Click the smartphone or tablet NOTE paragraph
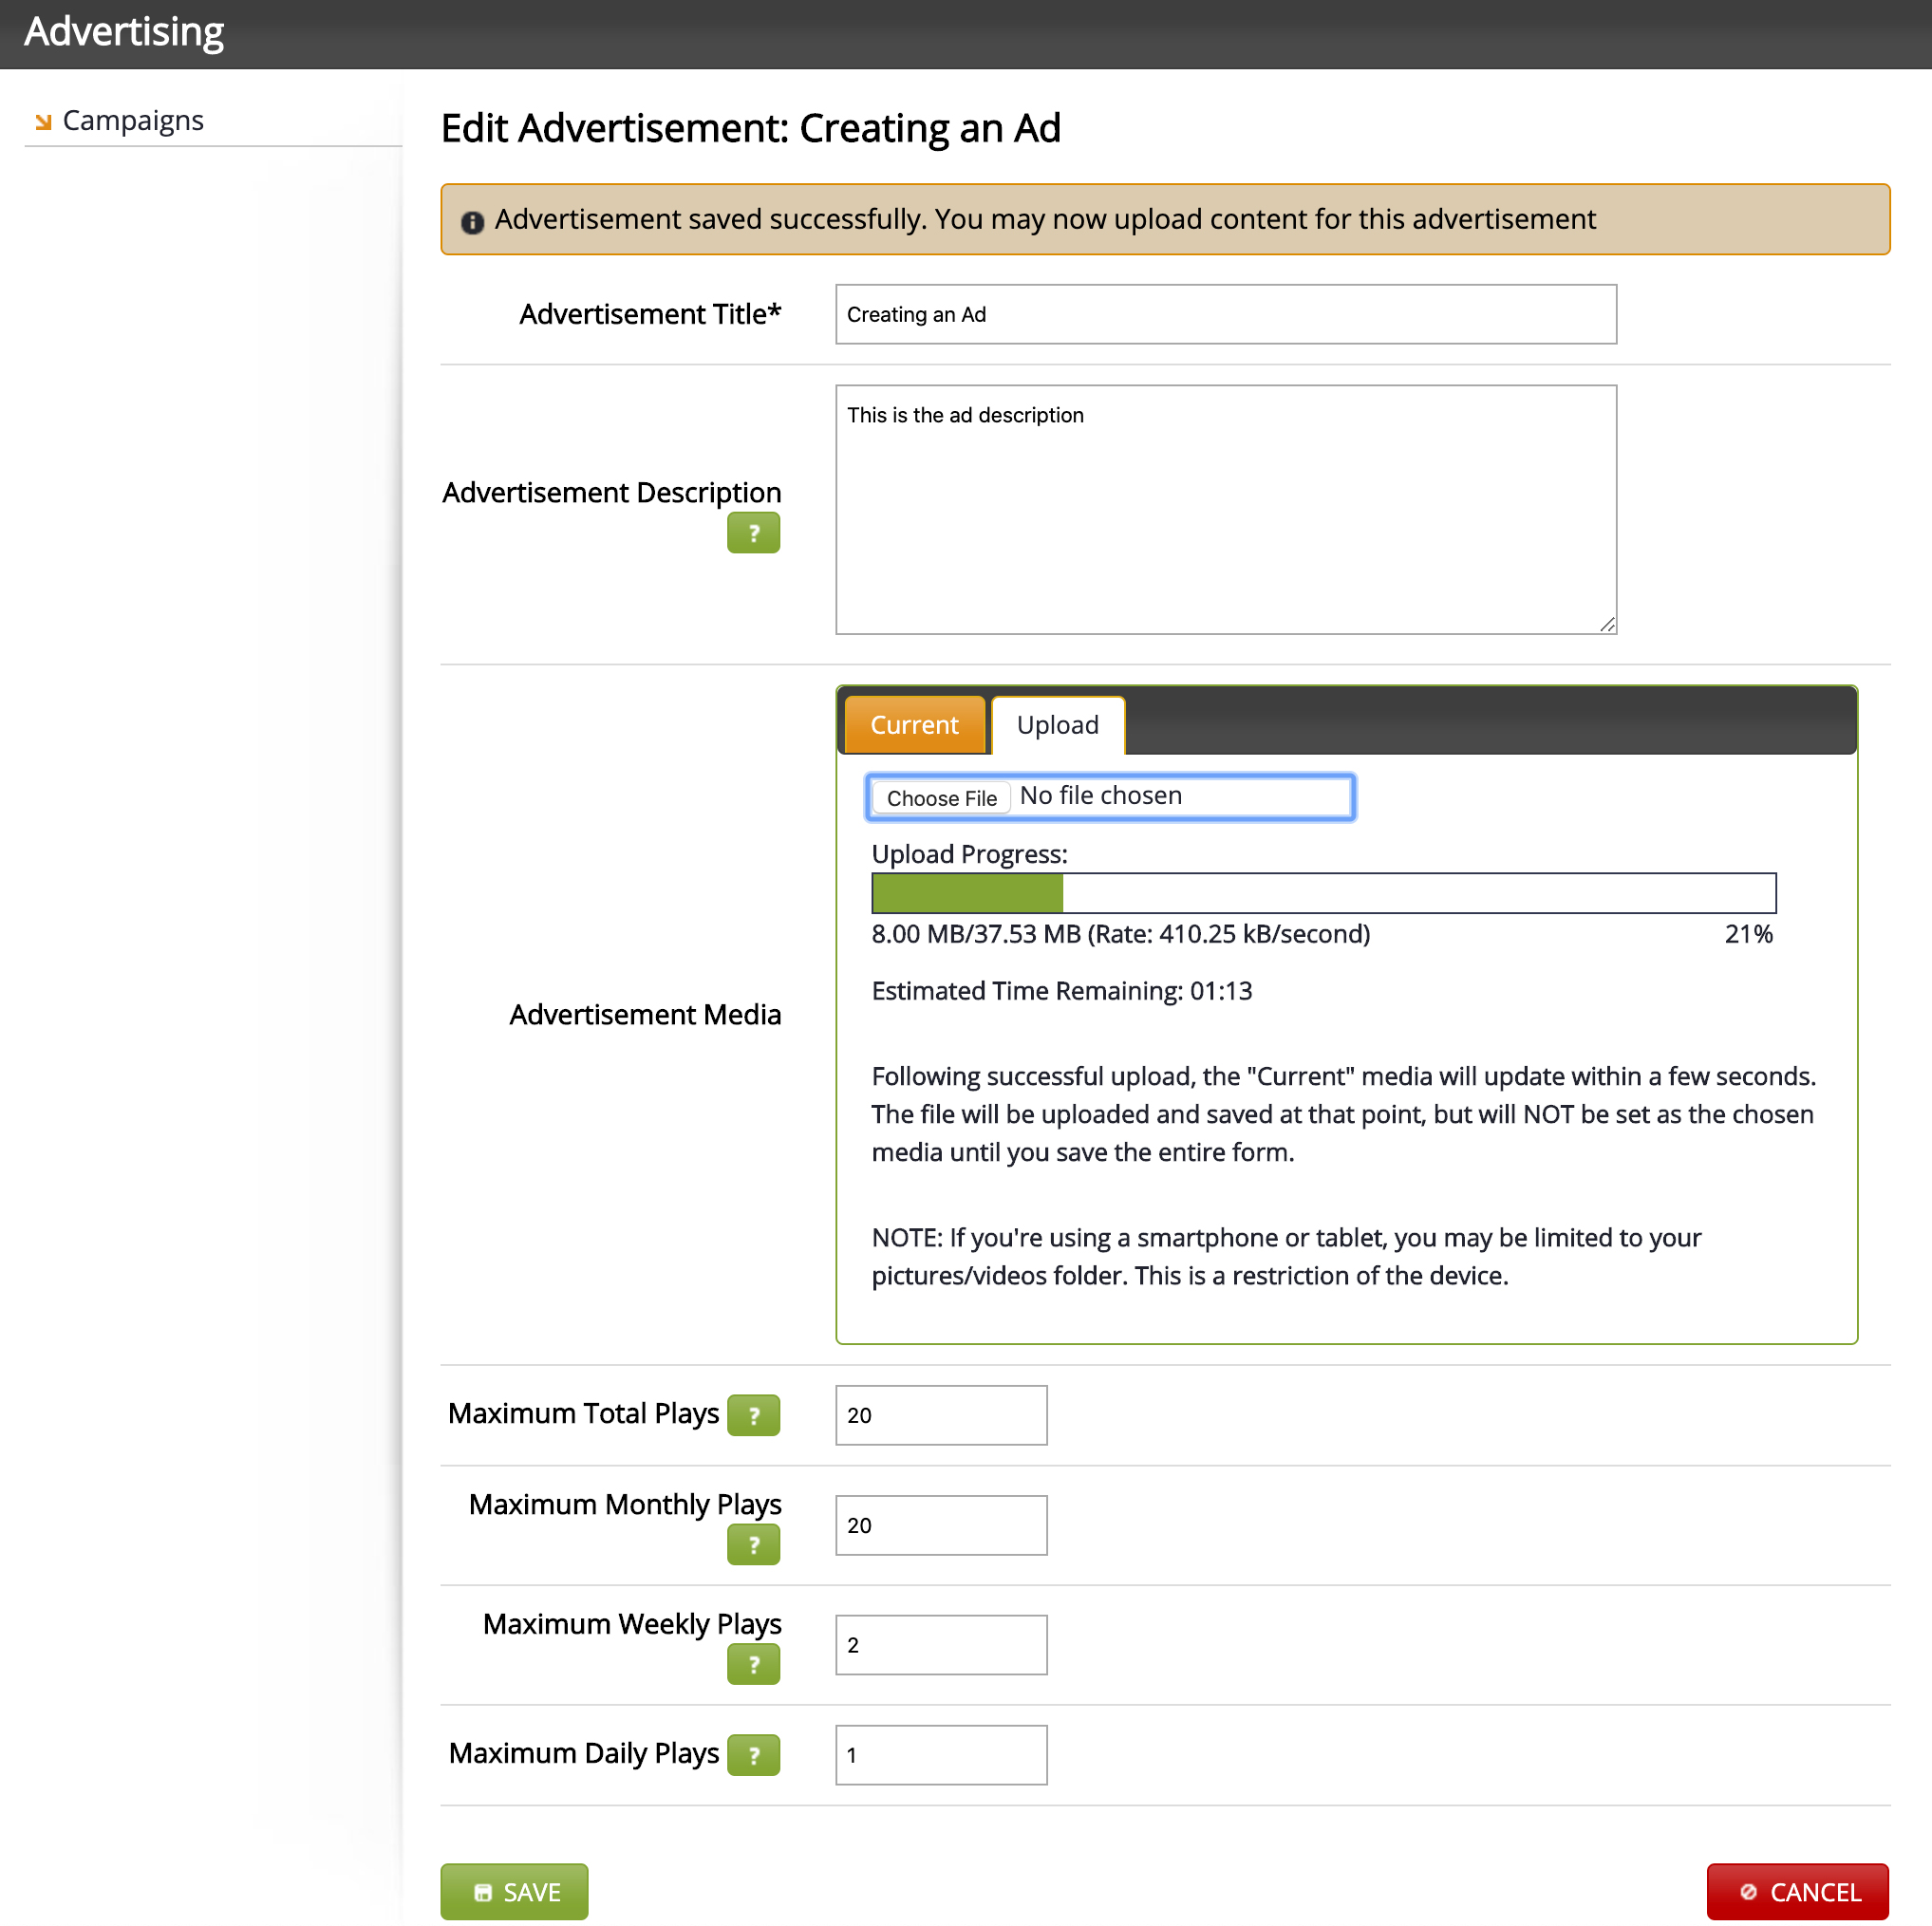The height and width of the screenshot is (1926, 1932). pyautogui.click(x=1286, y=1256)
